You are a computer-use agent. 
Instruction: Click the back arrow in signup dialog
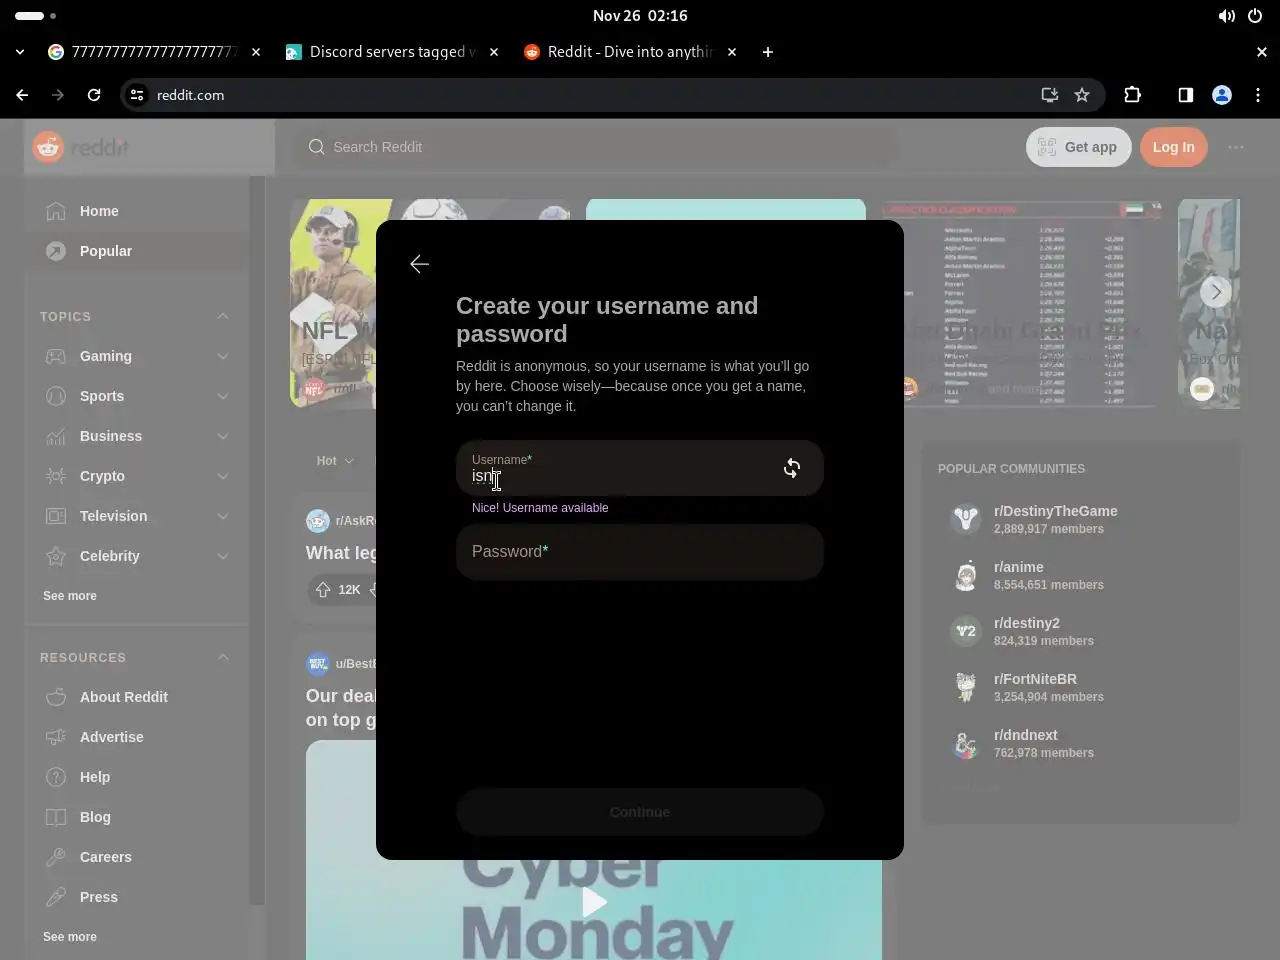[419, 264]
